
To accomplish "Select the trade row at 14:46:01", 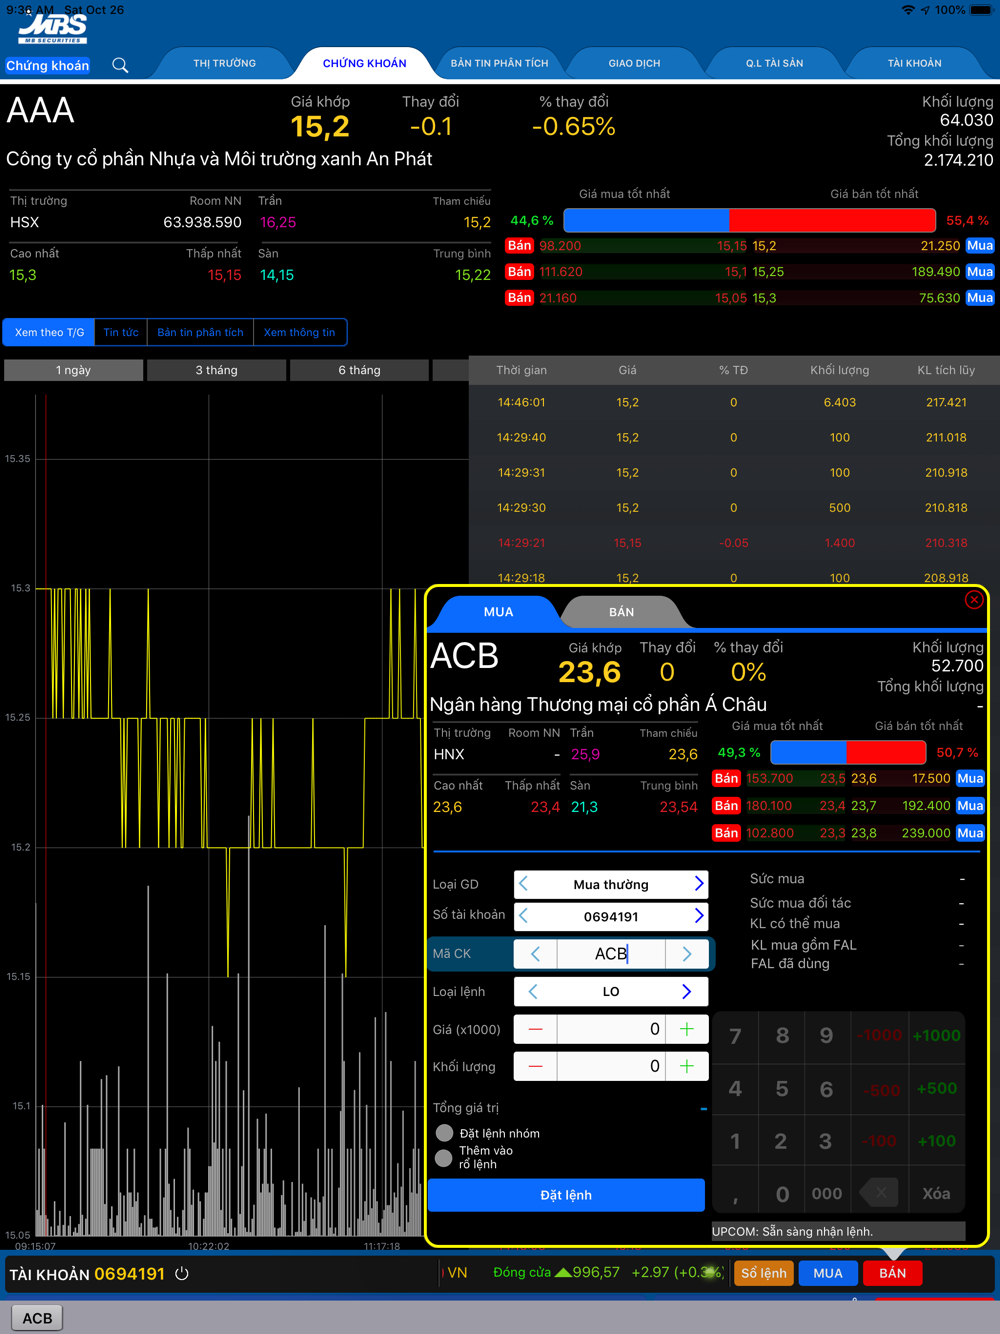I will (x=734, y=402).
